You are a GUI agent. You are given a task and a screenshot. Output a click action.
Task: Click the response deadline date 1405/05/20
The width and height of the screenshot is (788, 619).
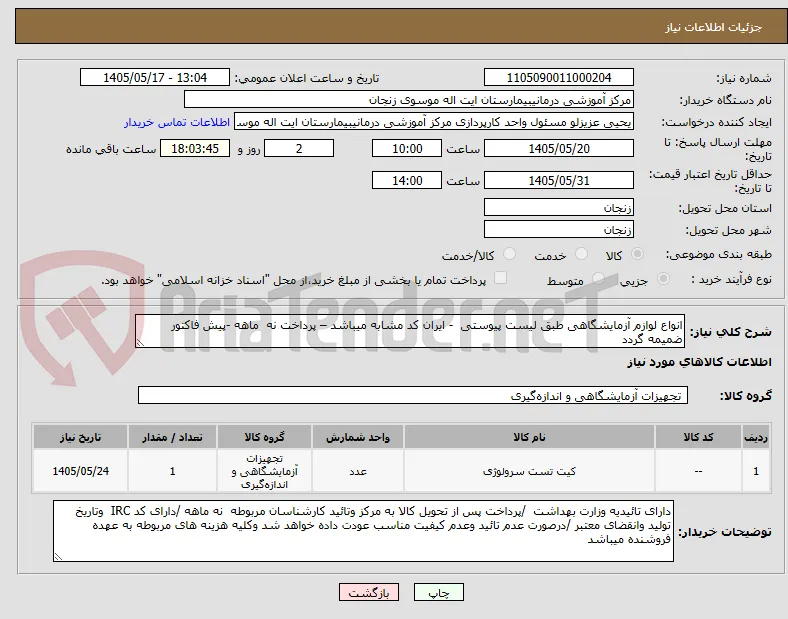(559, 149)
